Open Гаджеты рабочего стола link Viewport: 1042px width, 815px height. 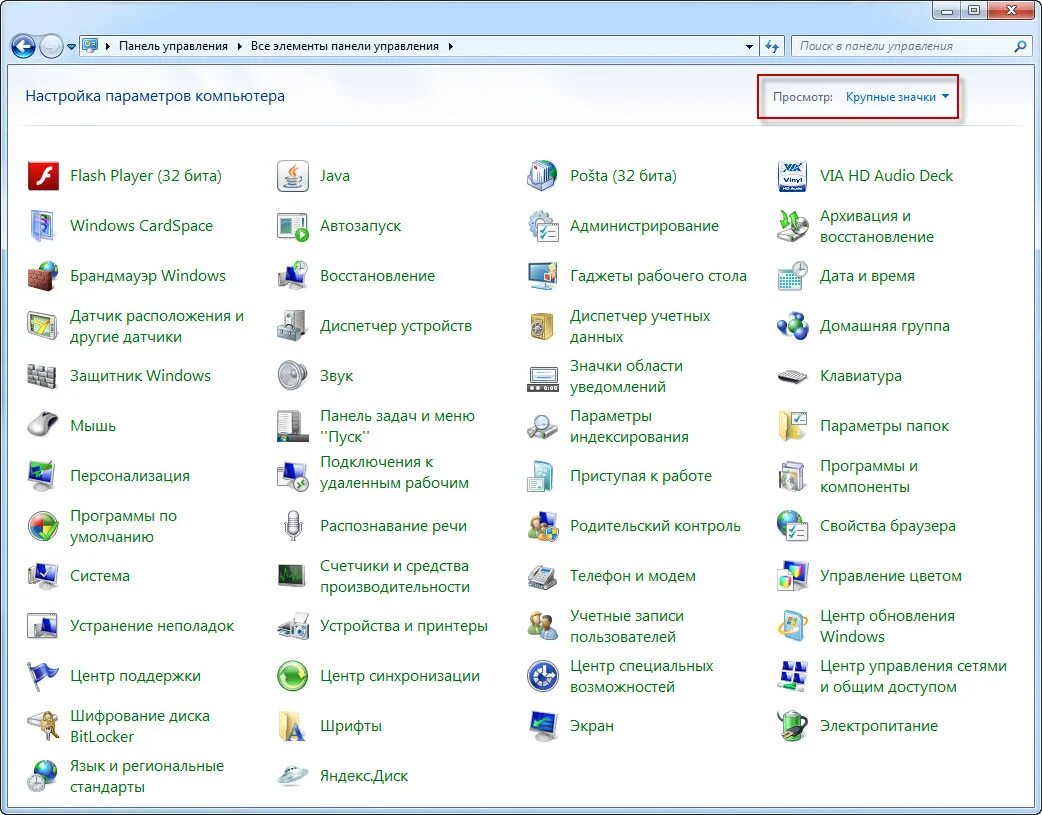click(658, 276)
